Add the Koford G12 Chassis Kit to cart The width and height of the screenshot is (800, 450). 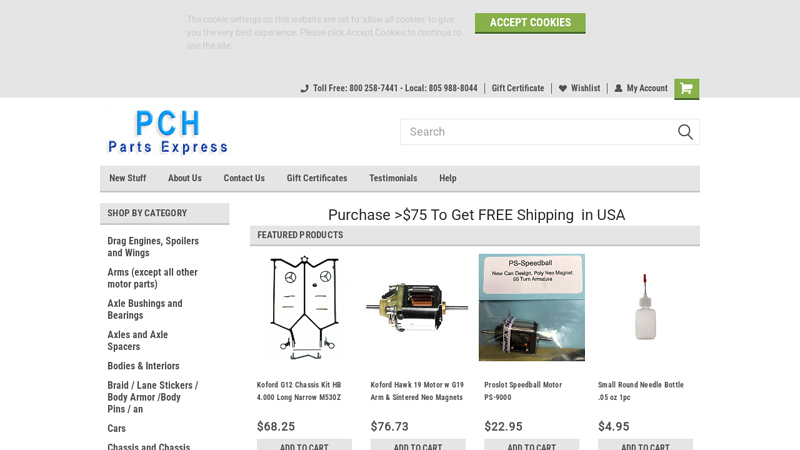[x=304, y=445]
